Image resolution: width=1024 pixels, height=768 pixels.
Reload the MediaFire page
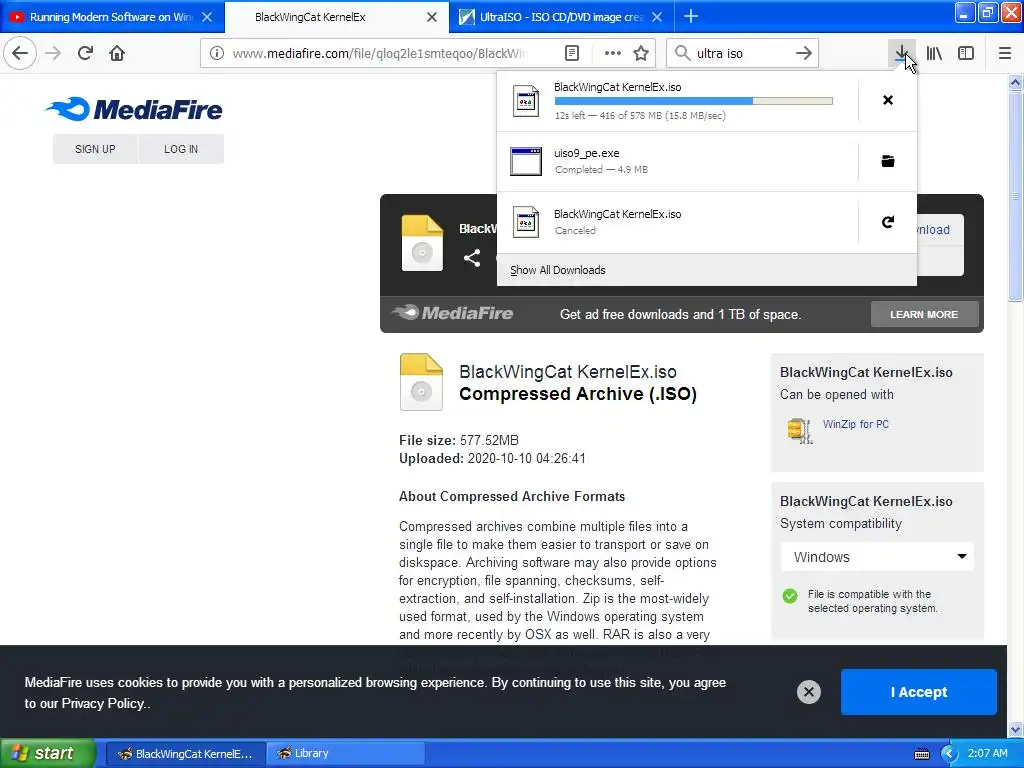(85, 53)
